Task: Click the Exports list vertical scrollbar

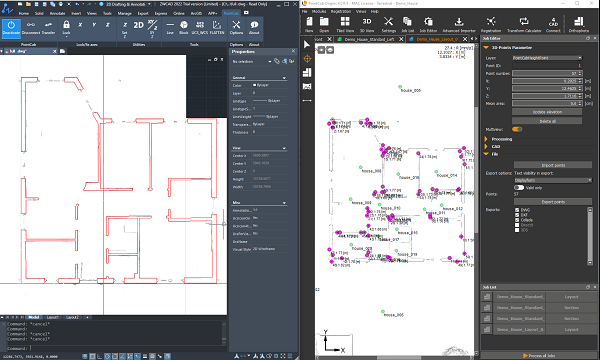Action: coord(590,236)
